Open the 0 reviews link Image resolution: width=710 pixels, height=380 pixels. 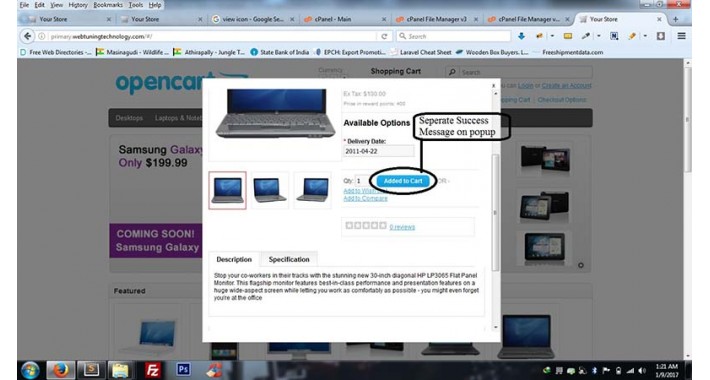point(402,227)
